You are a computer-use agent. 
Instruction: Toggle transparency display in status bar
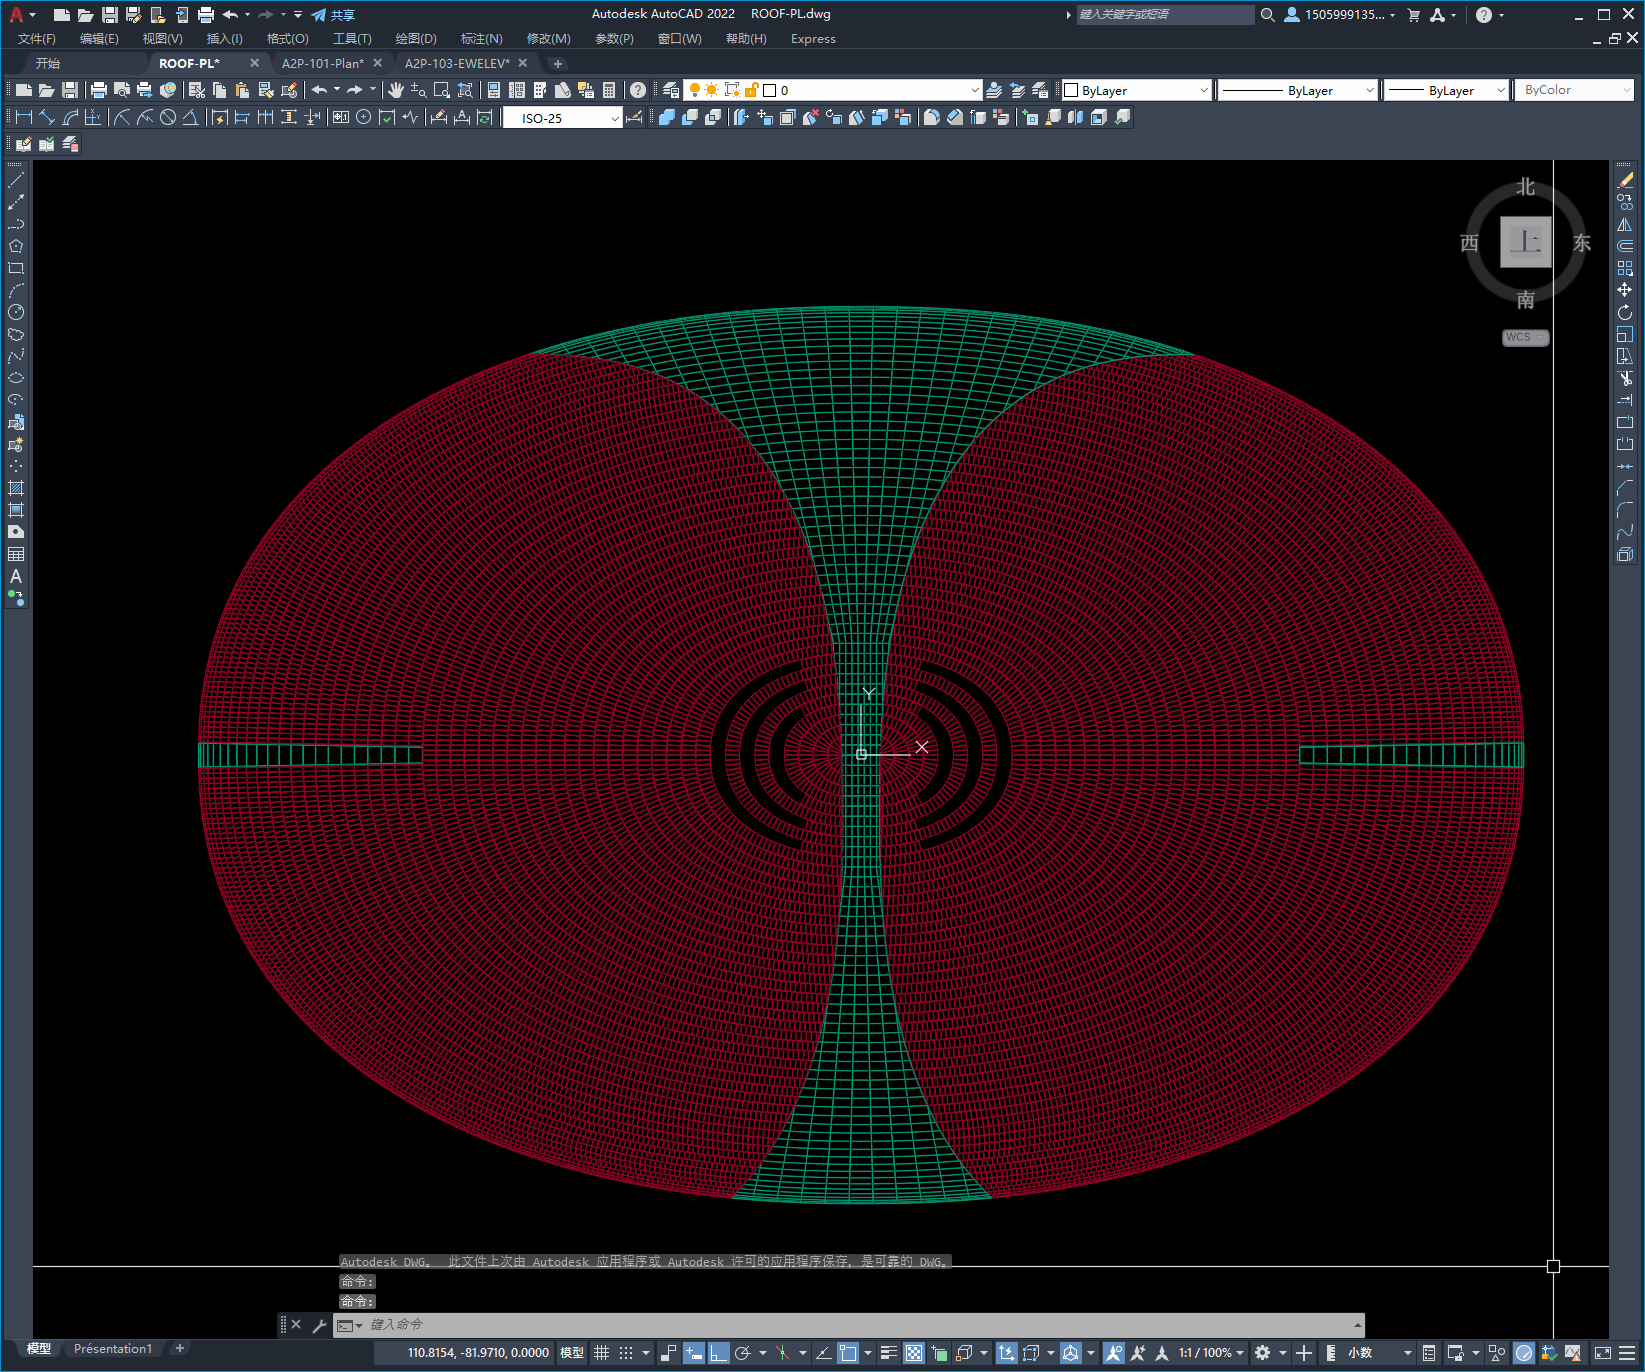914,1353
